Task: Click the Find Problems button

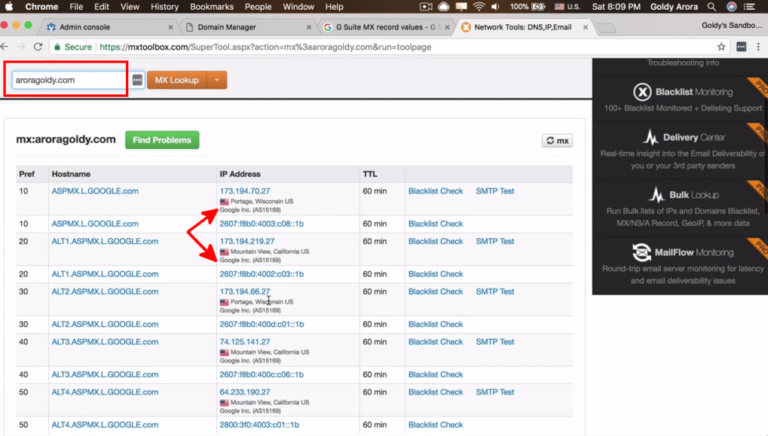Action: [162, 140]
